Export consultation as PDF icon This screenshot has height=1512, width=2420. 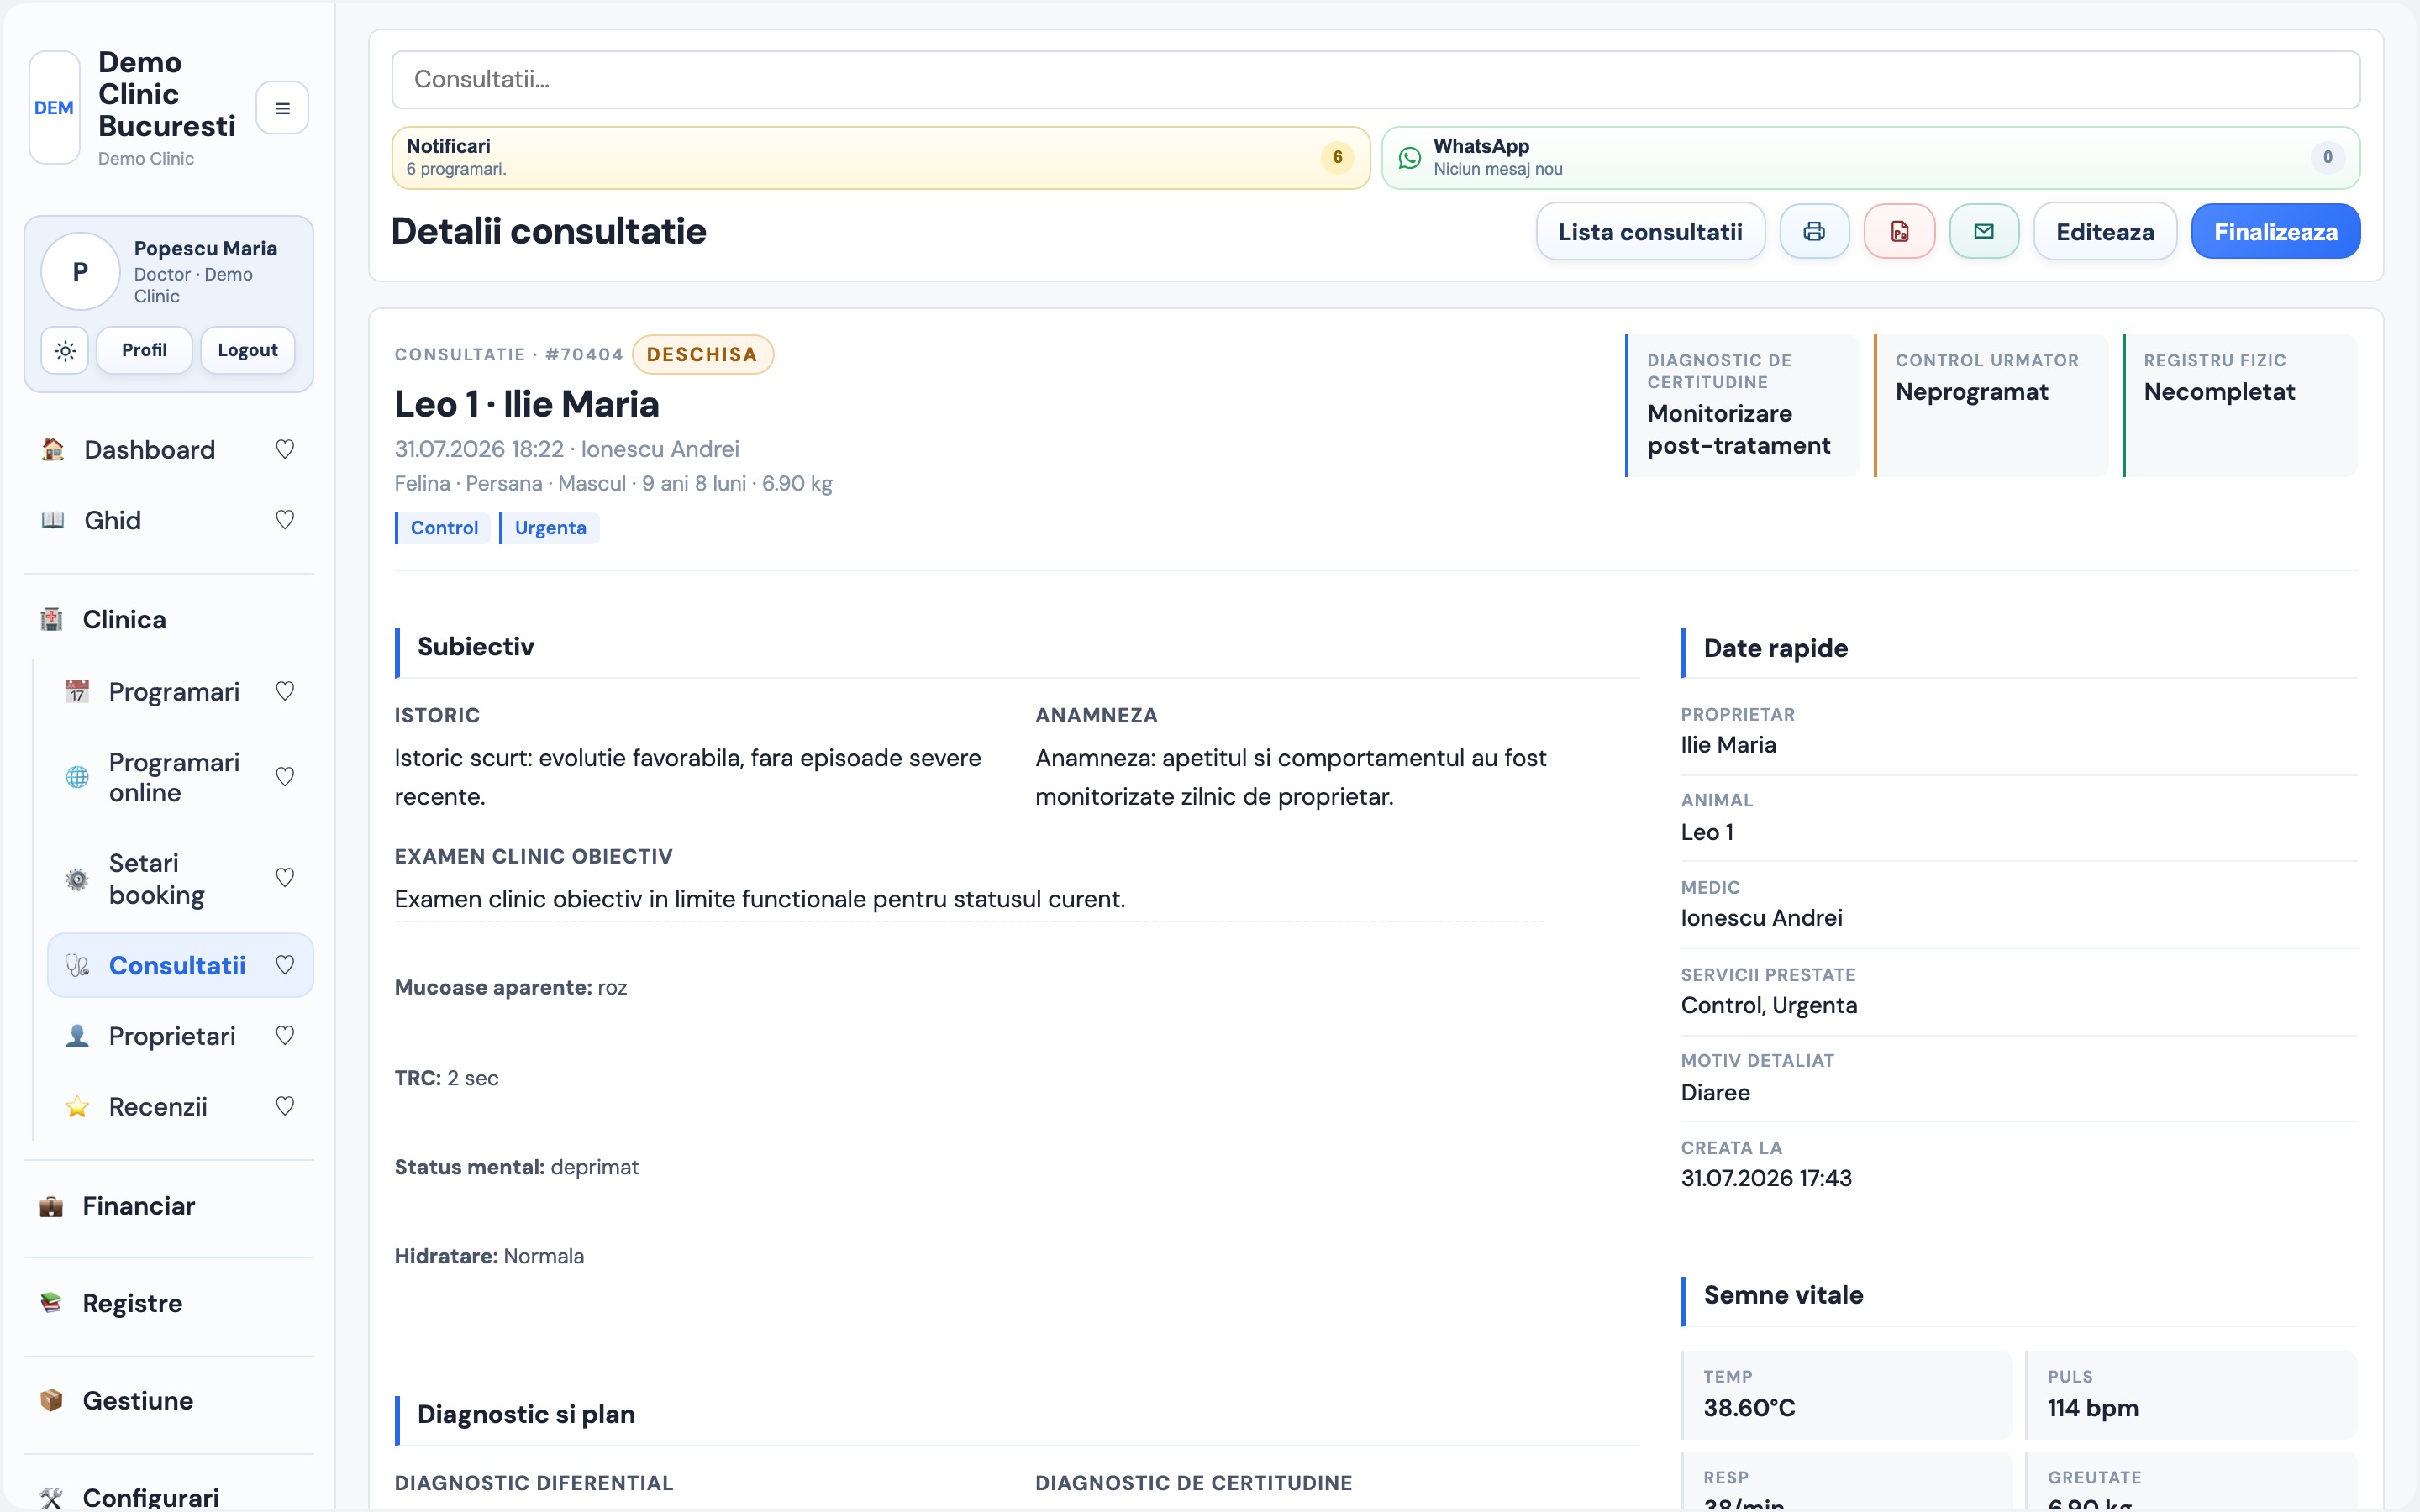1899,231
